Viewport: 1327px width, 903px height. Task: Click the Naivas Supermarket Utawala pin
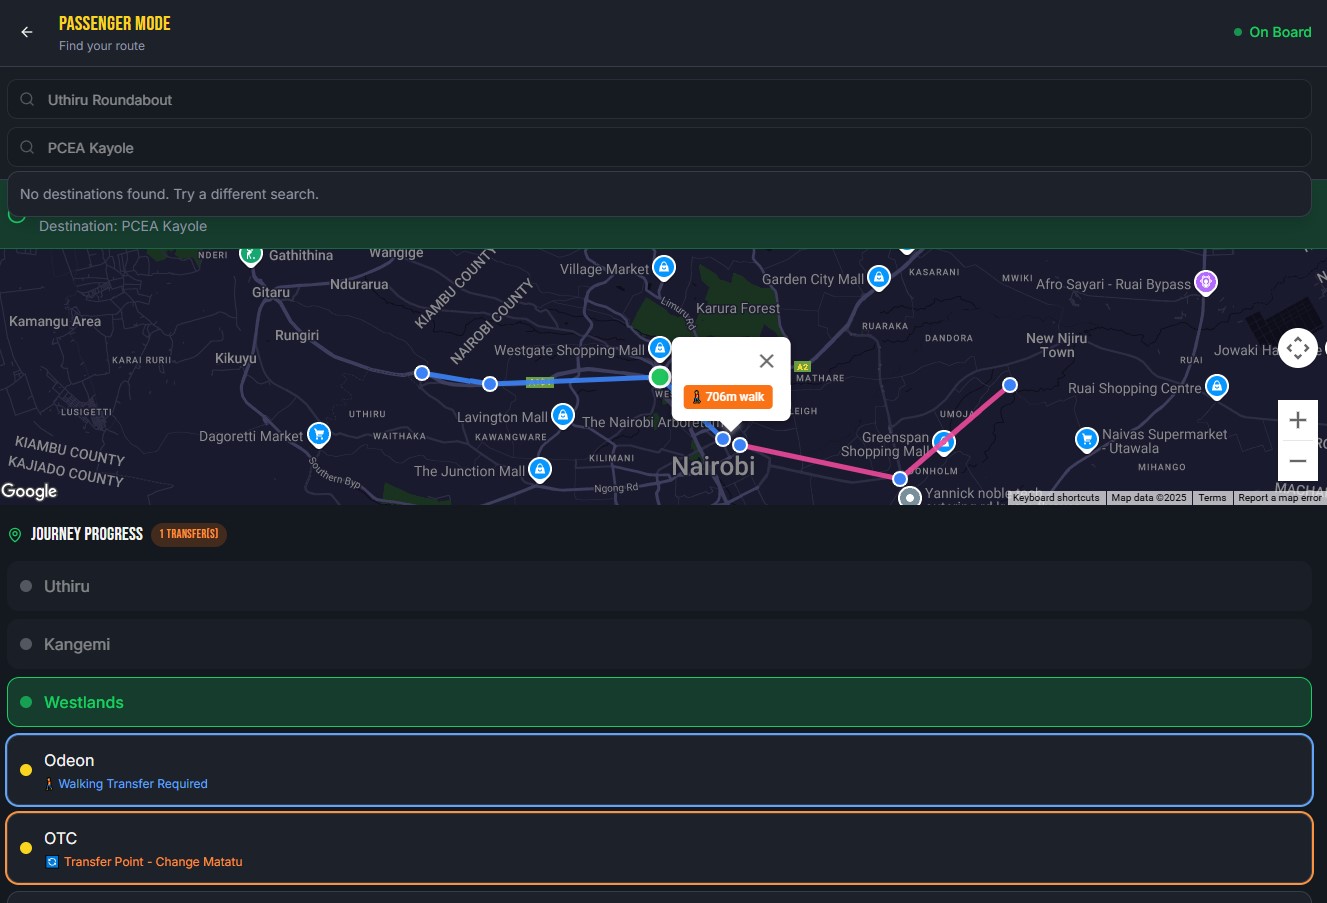(1087, 439)
